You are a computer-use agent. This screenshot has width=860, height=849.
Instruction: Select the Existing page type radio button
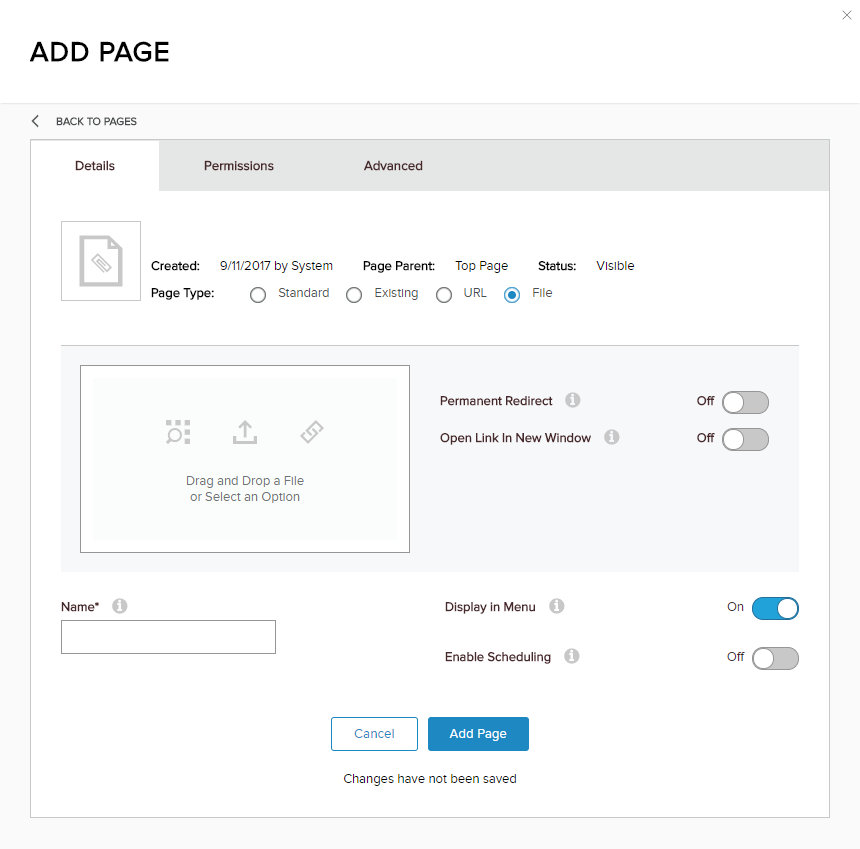pos(354,295)
